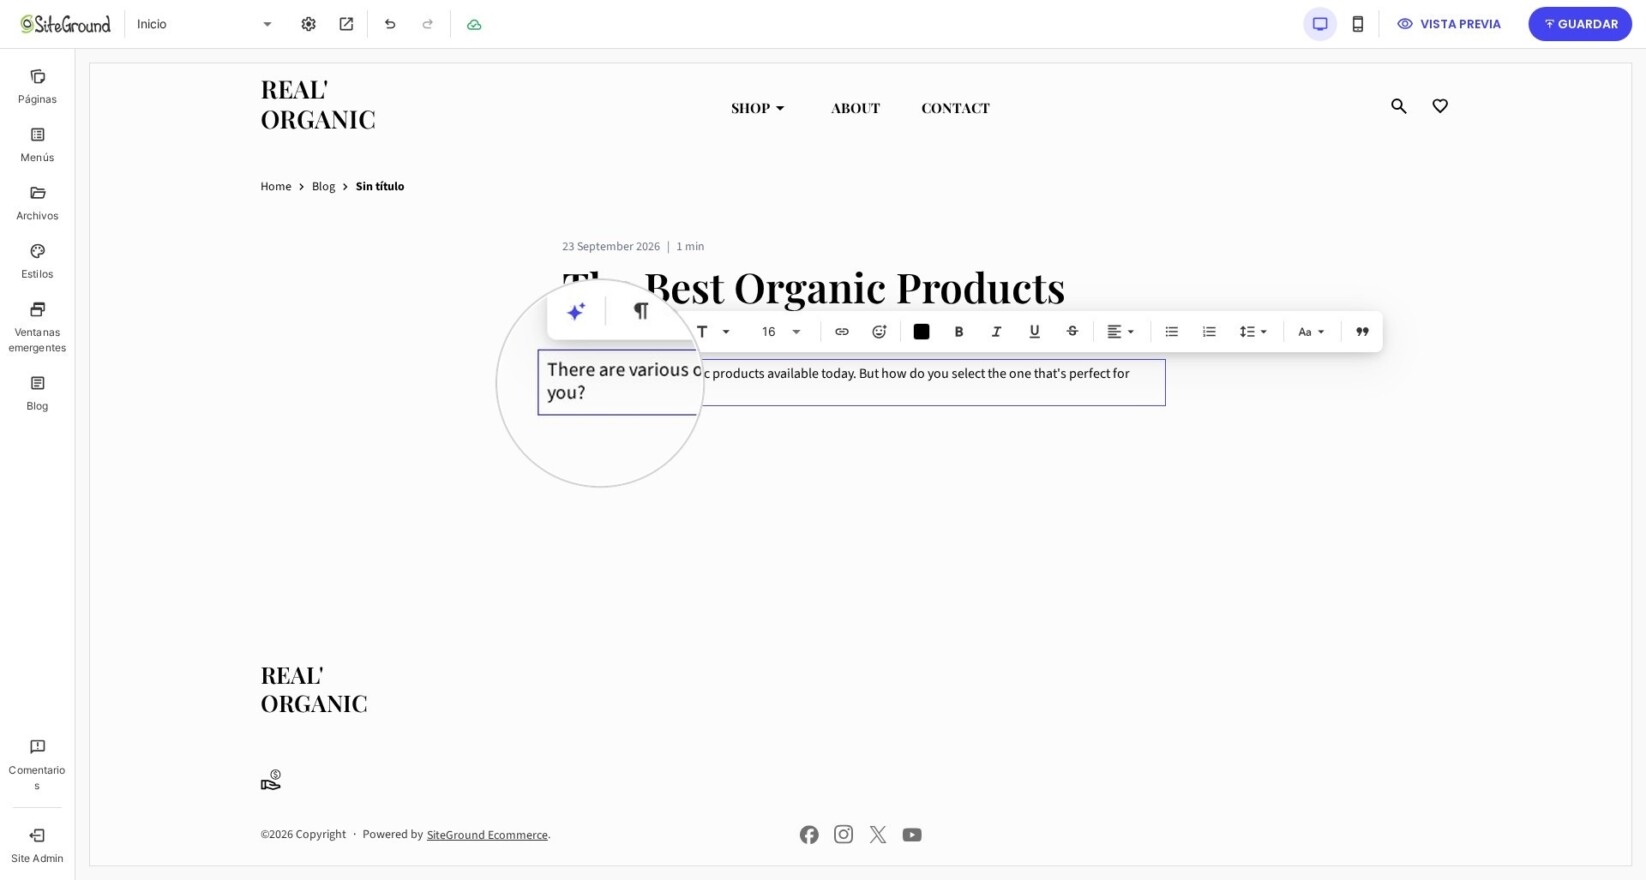Click the Facebook footer icon

pos(809,835)
